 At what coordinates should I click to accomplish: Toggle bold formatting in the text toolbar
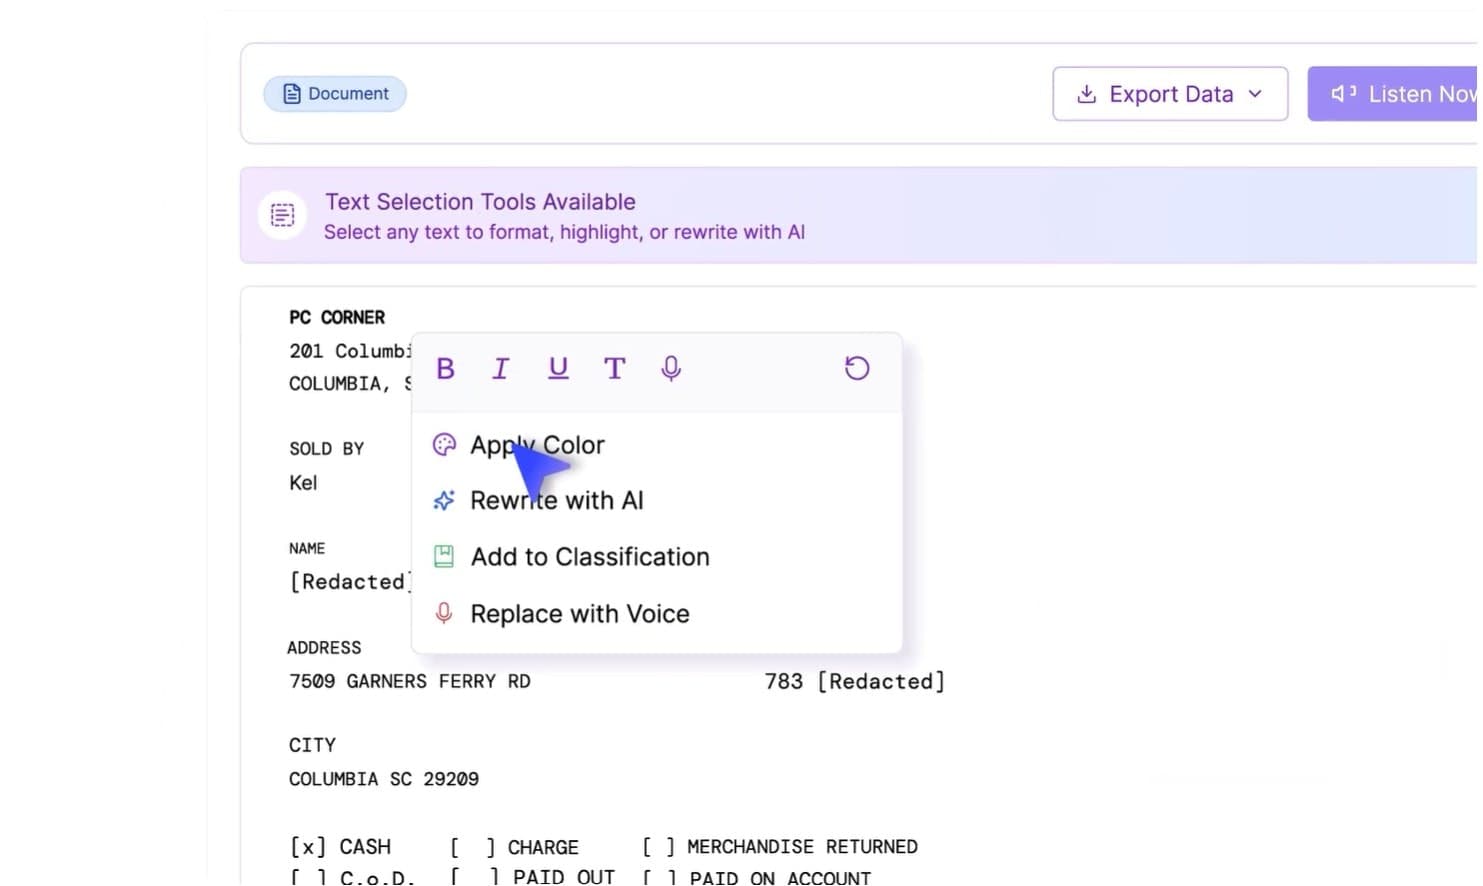click(445, 368)
